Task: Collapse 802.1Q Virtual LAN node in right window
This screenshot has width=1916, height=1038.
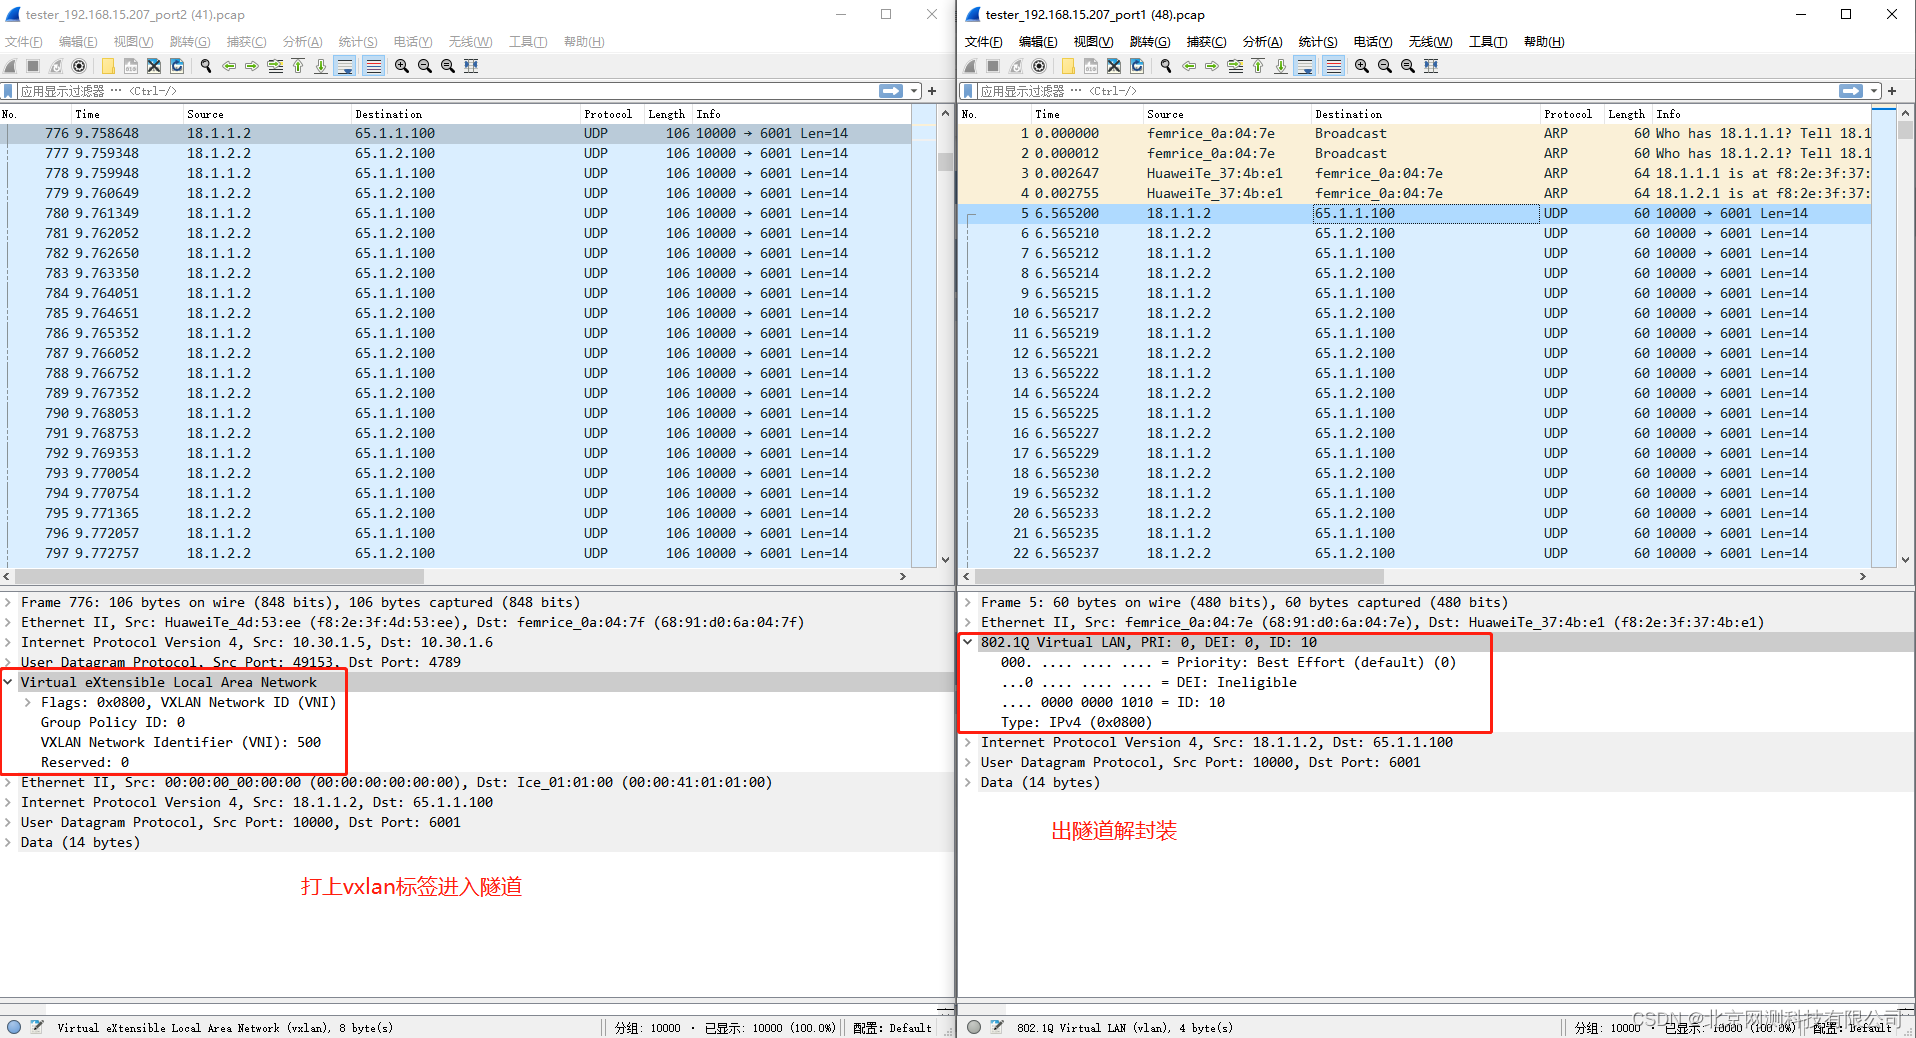Action: click(x=968, y=642)
